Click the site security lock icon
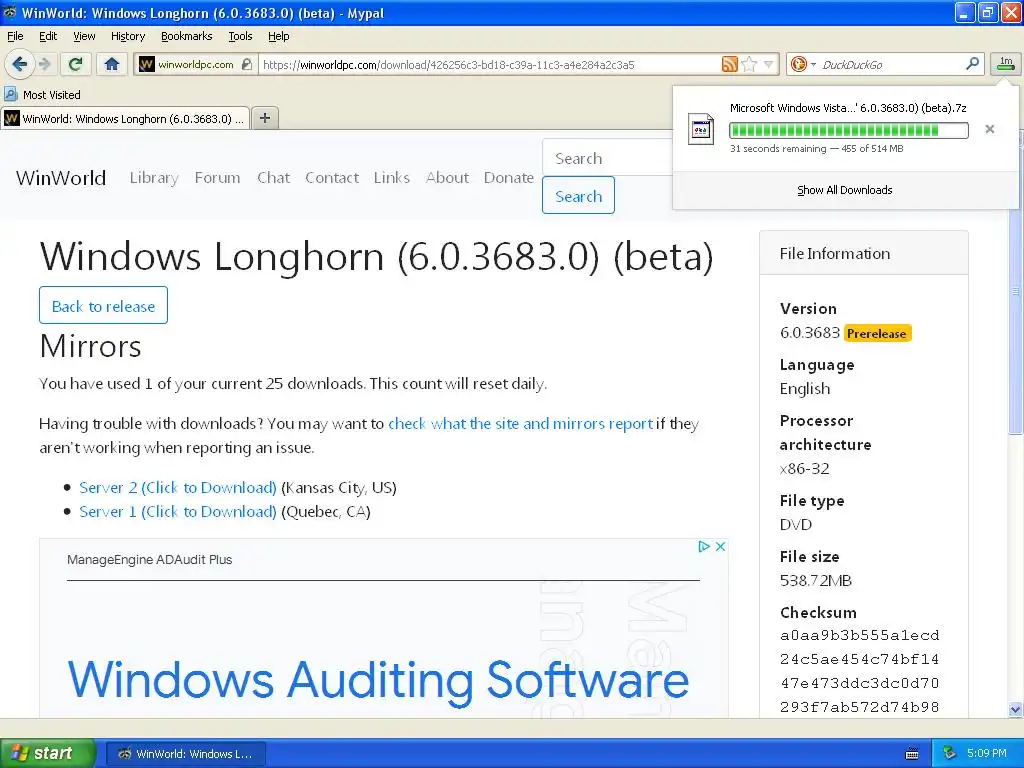The width and height of the screenshot is (1024, 768). coord(246,64)
